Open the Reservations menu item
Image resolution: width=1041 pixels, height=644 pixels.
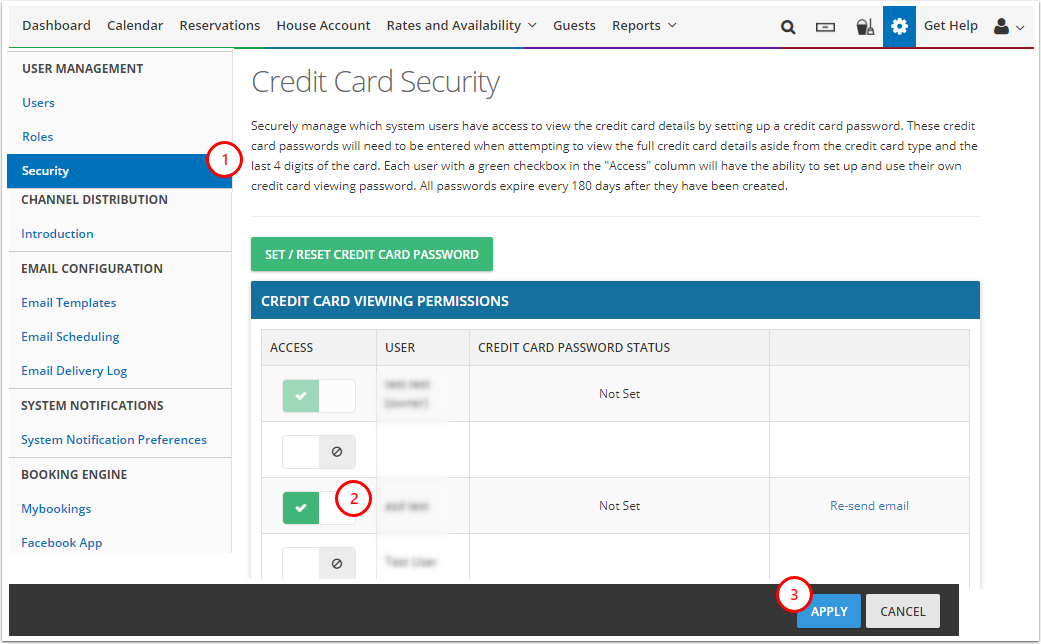coord(220,25)
